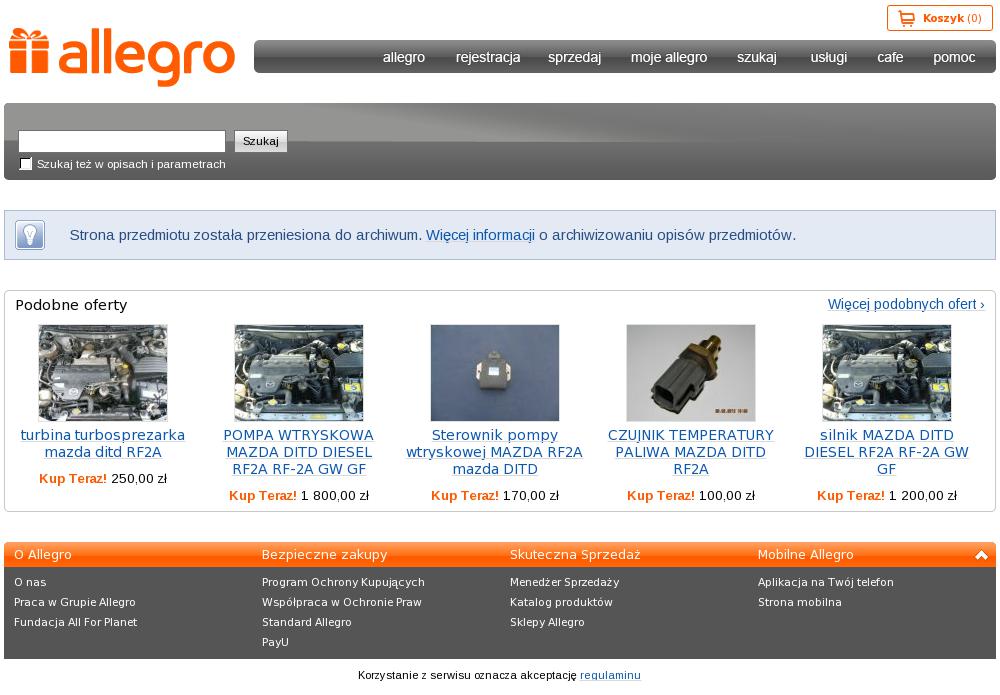Select szukaj in the navigation bar
1000x695 pixels.
(757, 57)
